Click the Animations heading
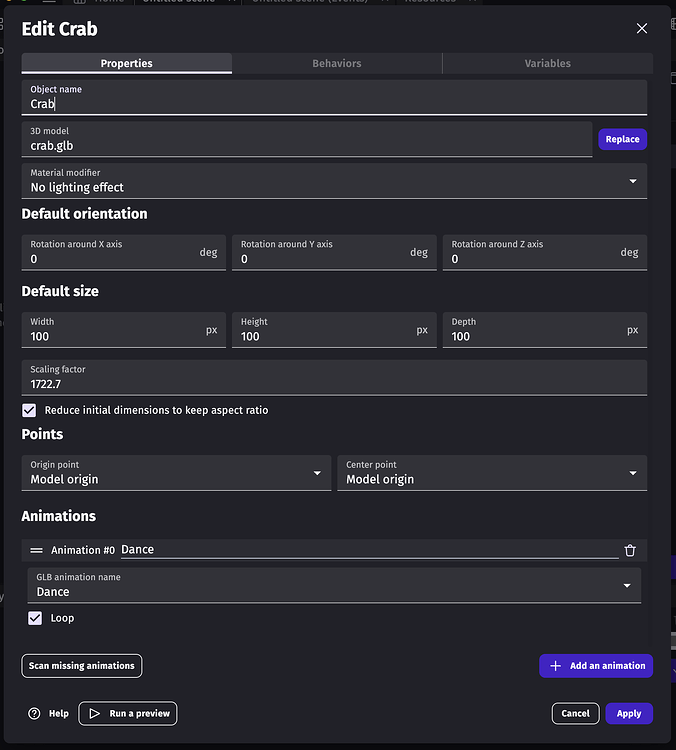 [x=59, y=516]
